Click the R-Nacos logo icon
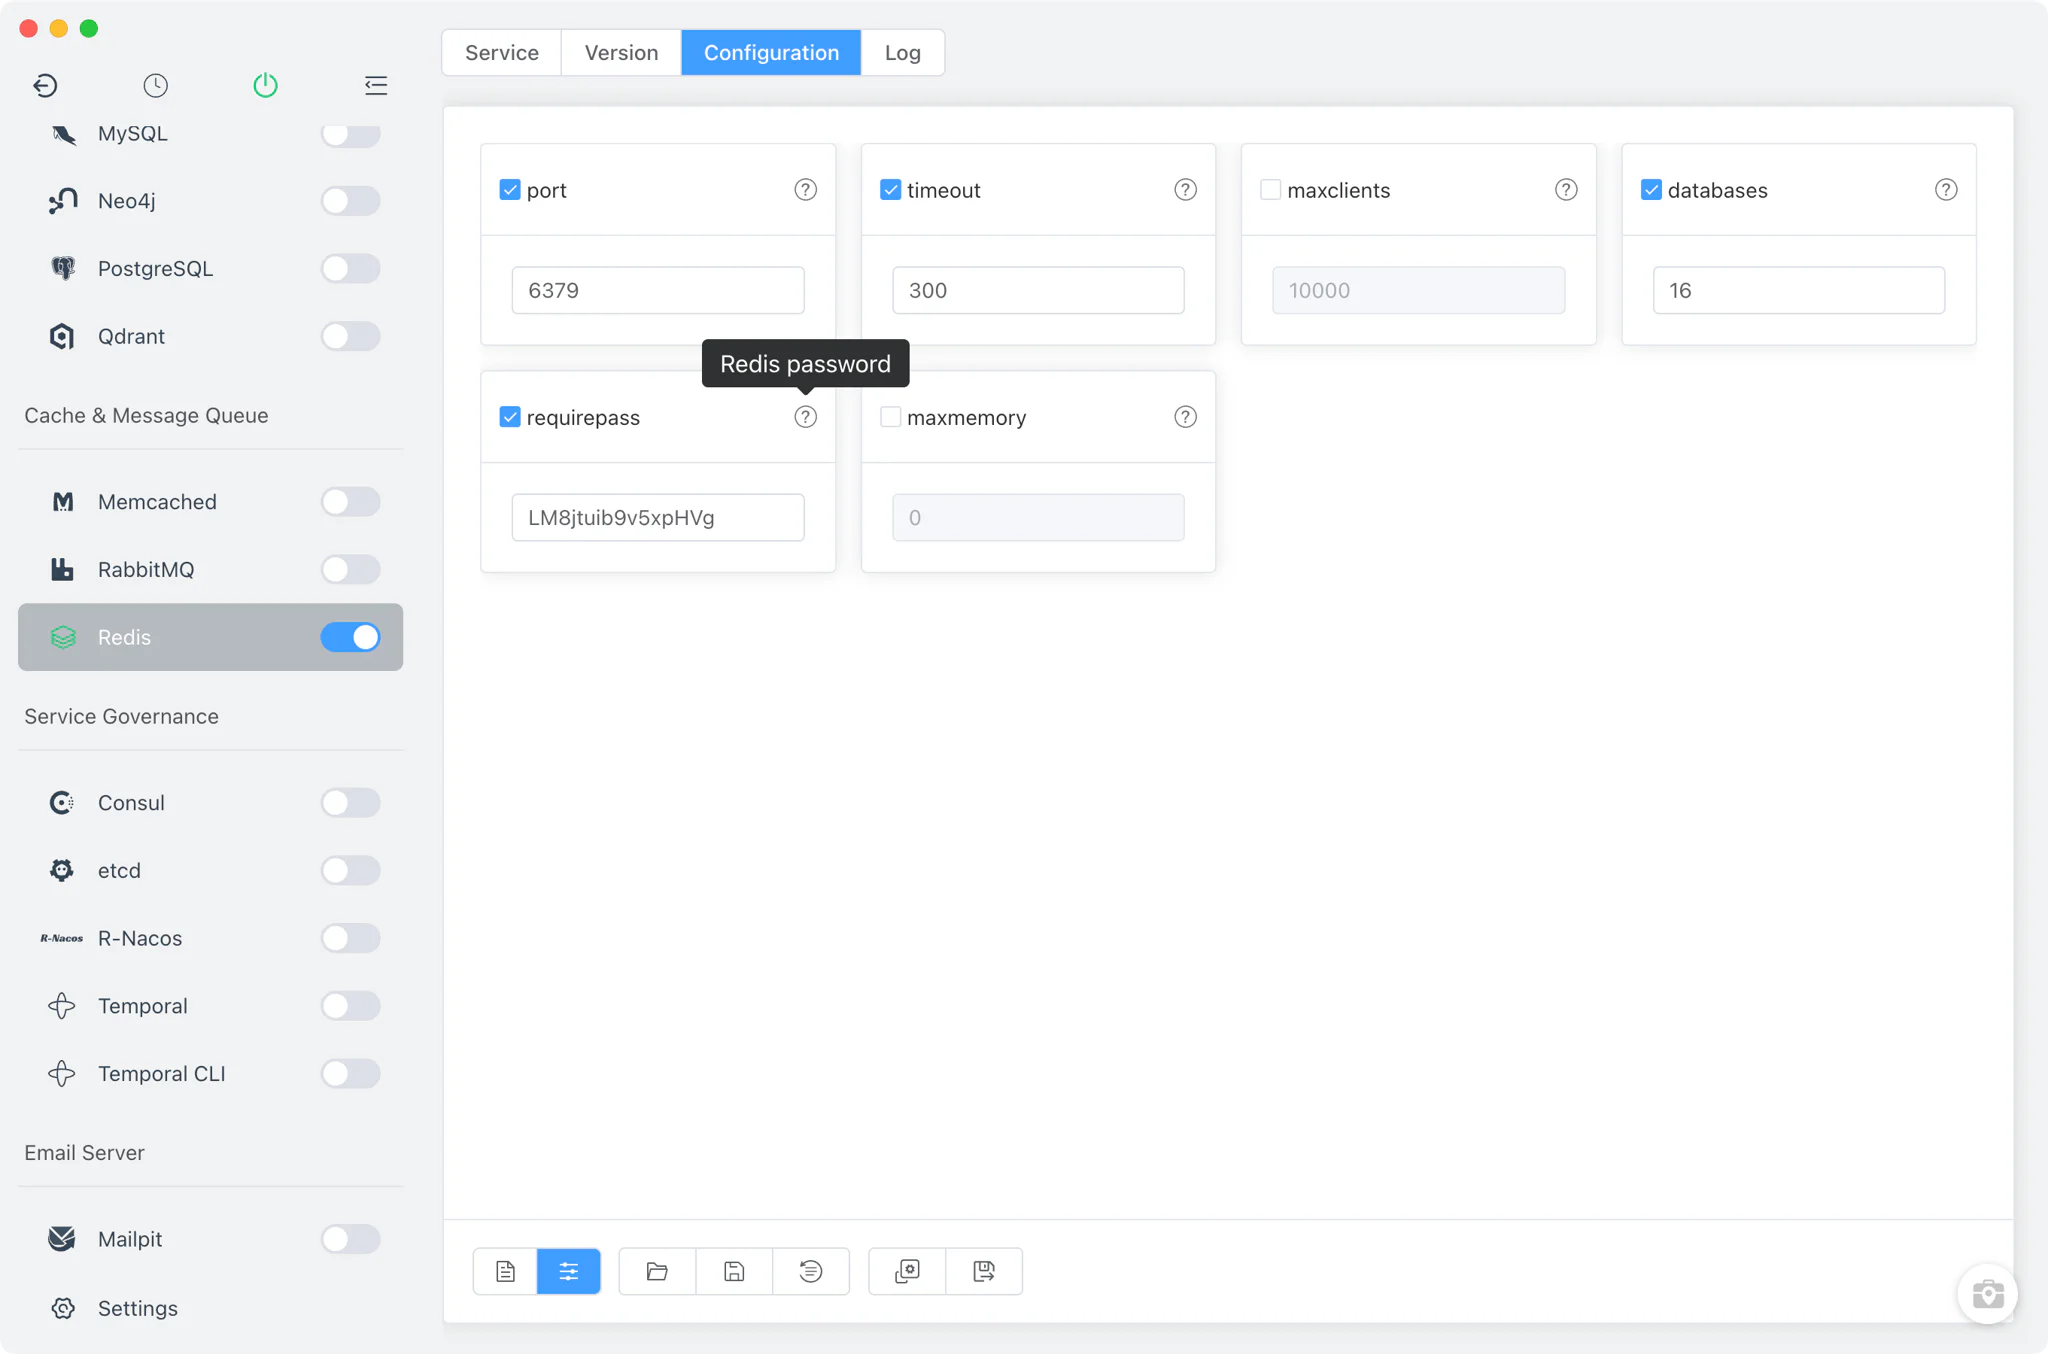2048x1354 pixels. click(x=62, y=938)
